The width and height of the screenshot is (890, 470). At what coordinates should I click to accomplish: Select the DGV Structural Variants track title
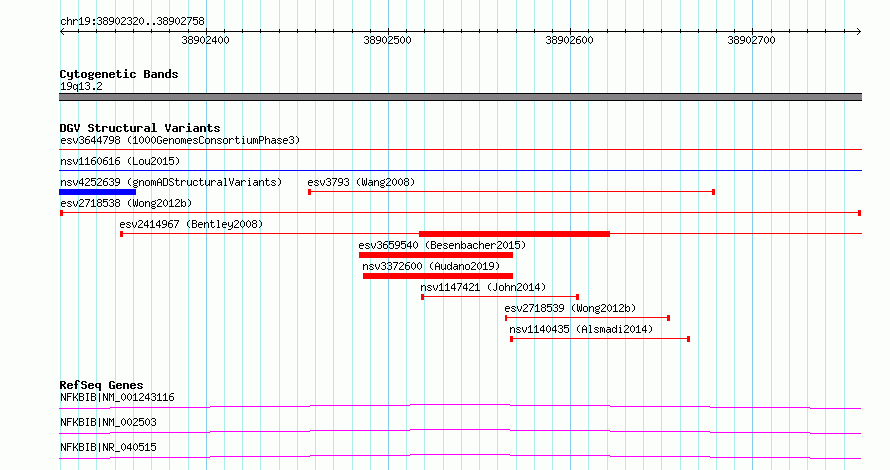140,128
